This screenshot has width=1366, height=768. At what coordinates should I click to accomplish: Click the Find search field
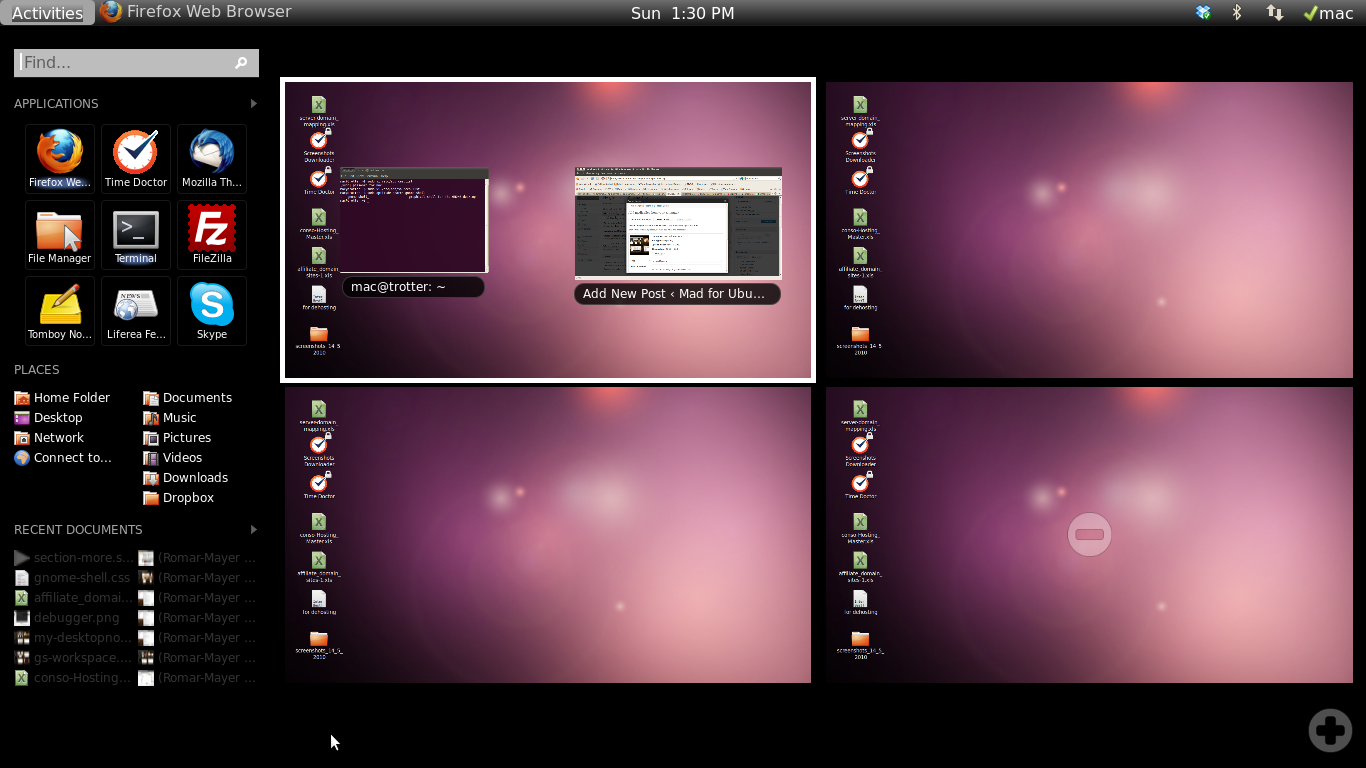125,62
